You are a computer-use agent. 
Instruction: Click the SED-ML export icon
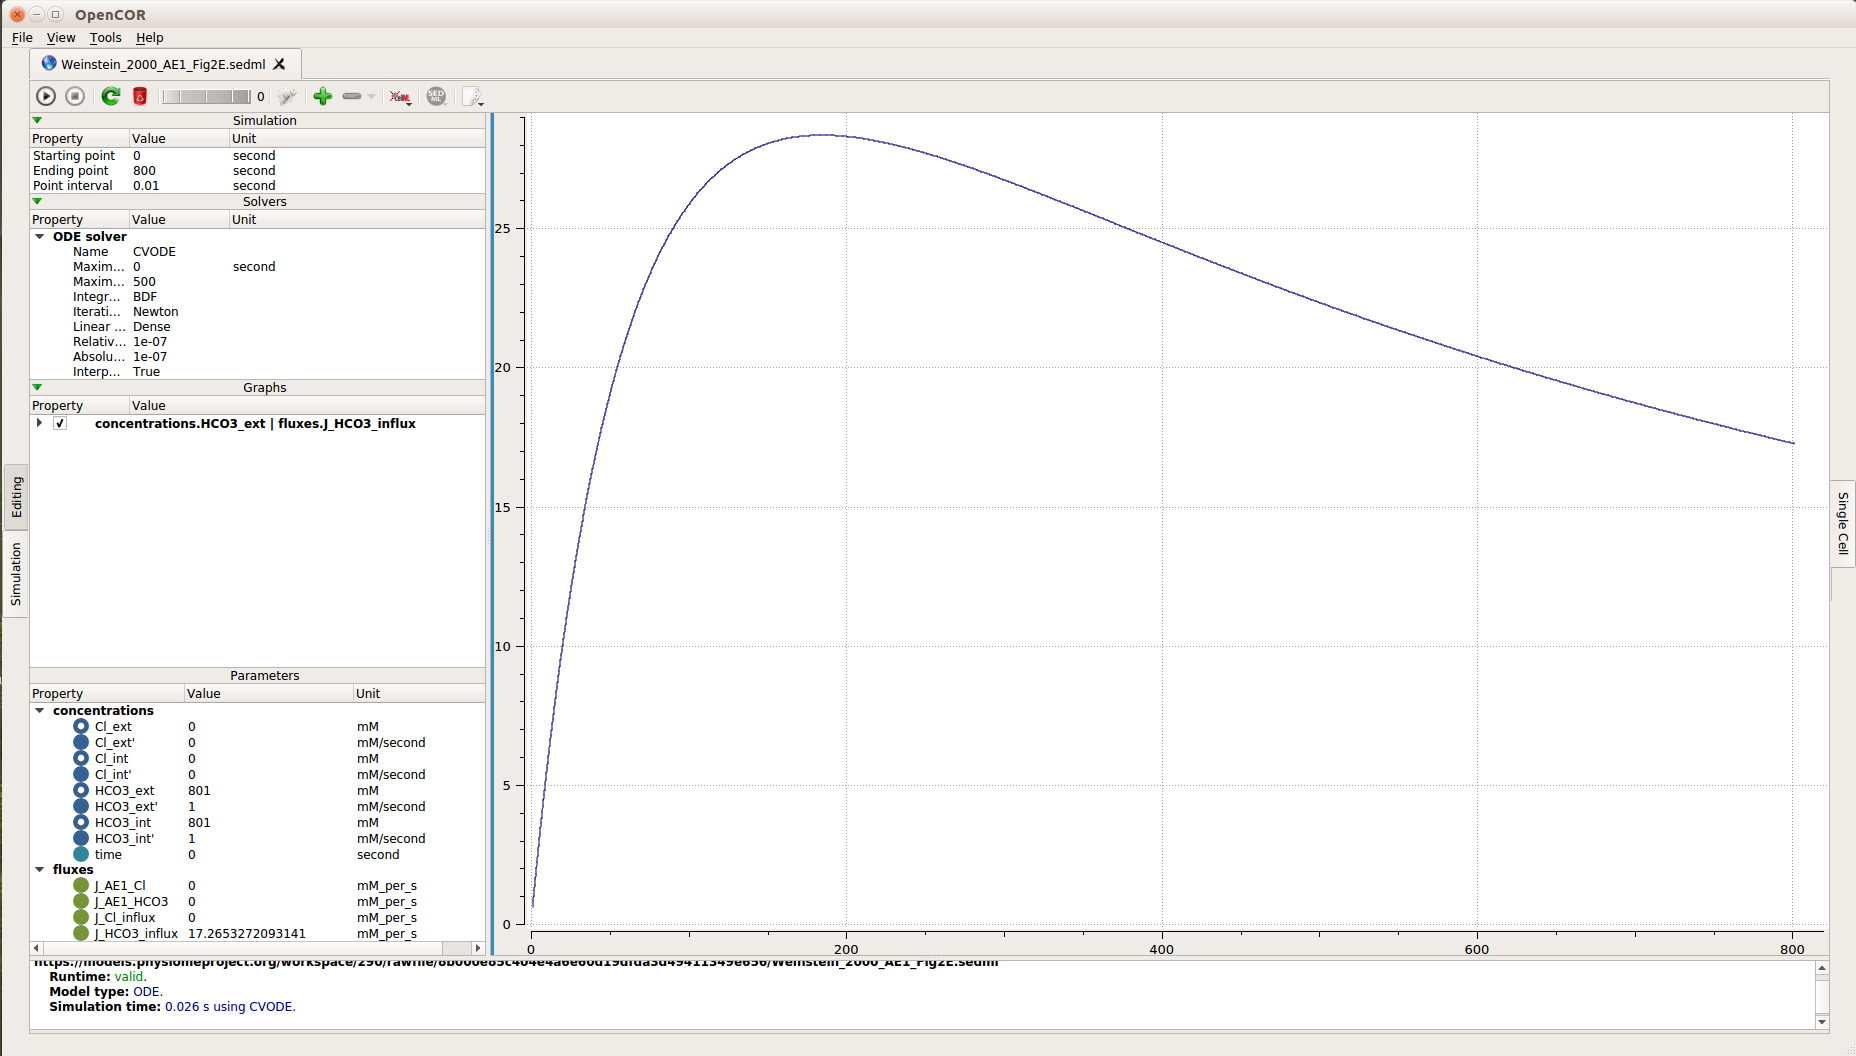[x=436, y=96]
